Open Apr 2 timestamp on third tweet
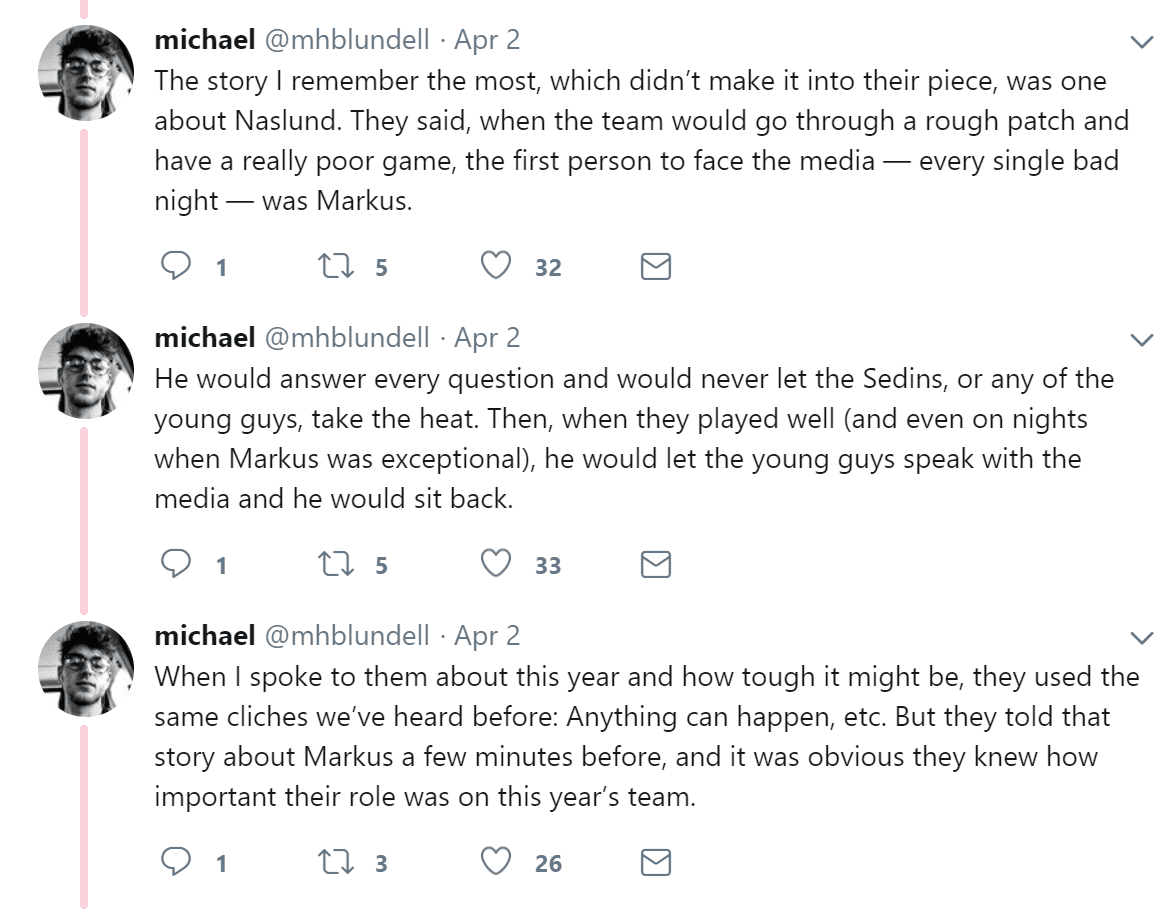This screenshot has height=912, width=1169. (x=487, y=635)
